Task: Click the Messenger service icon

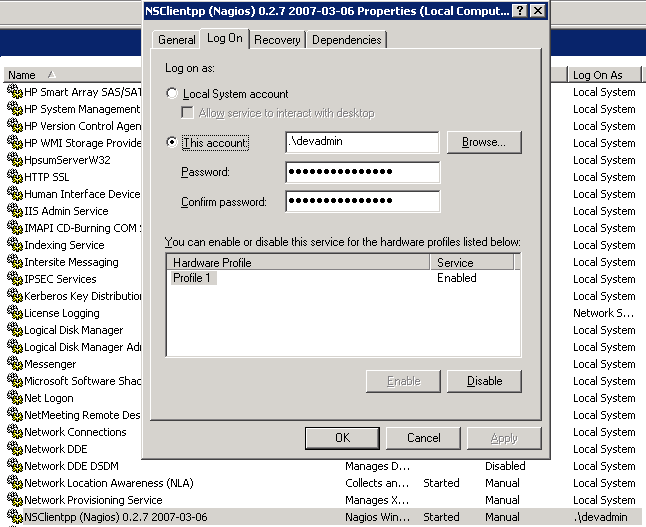Action: 14,364
